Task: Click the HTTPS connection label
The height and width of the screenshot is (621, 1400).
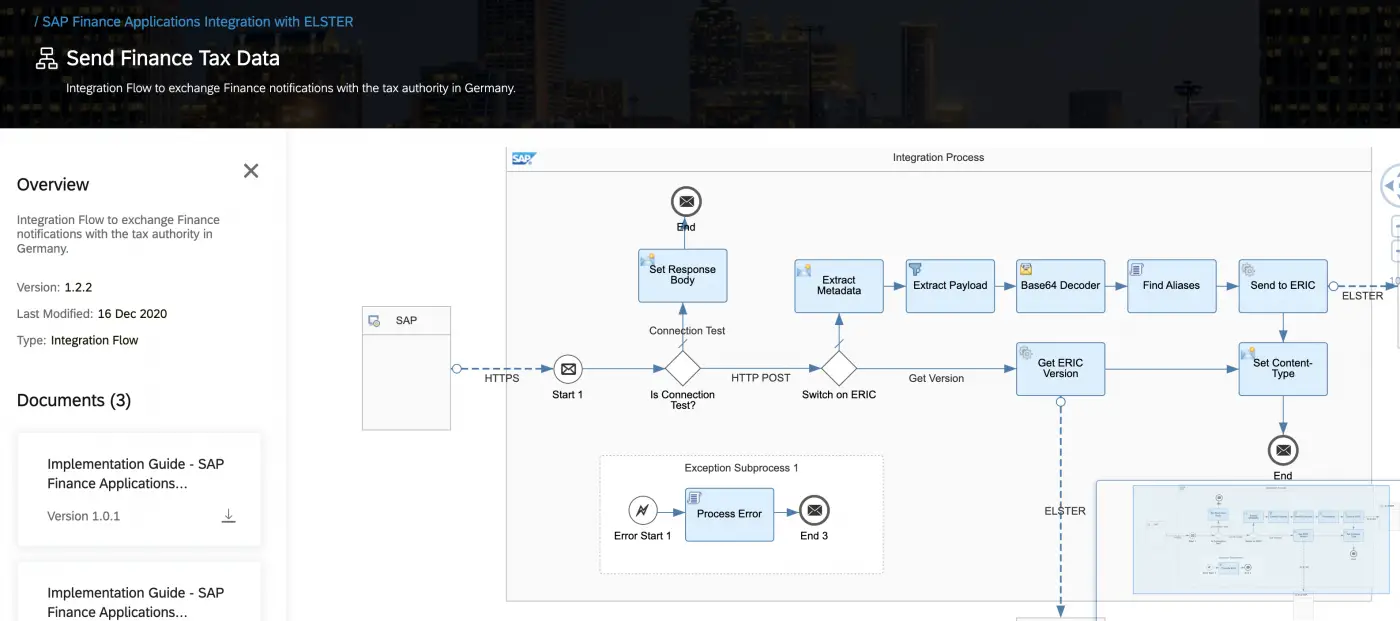Action: (502, 379)
